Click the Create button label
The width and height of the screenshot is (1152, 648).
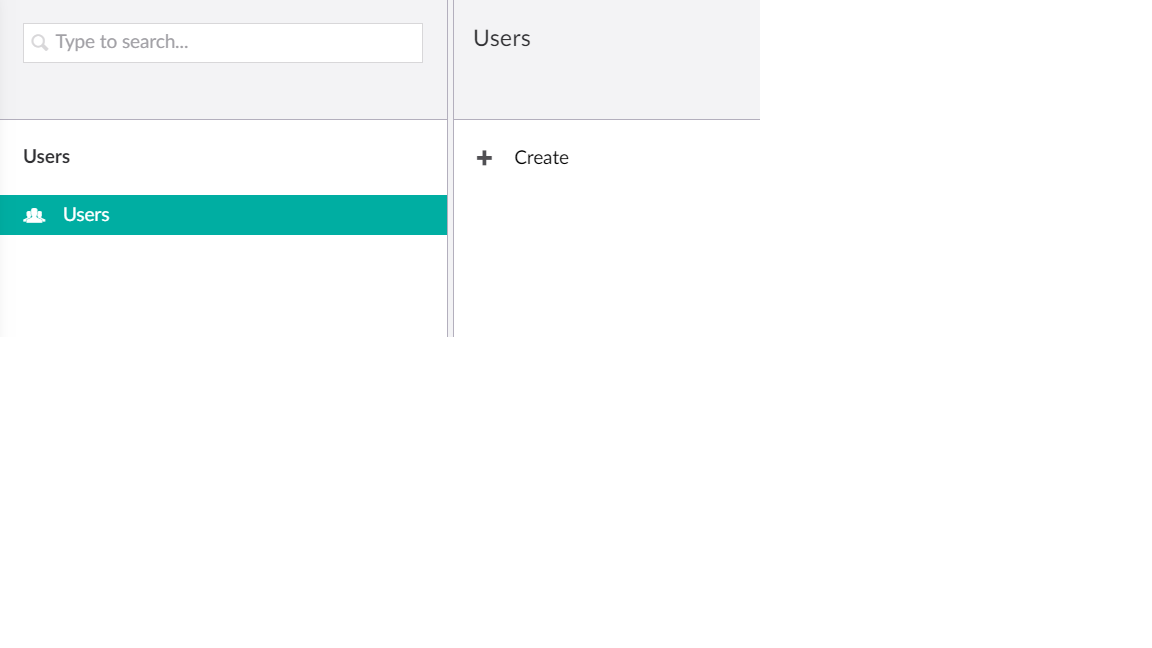pyautogui.click(x=541, y=158)
